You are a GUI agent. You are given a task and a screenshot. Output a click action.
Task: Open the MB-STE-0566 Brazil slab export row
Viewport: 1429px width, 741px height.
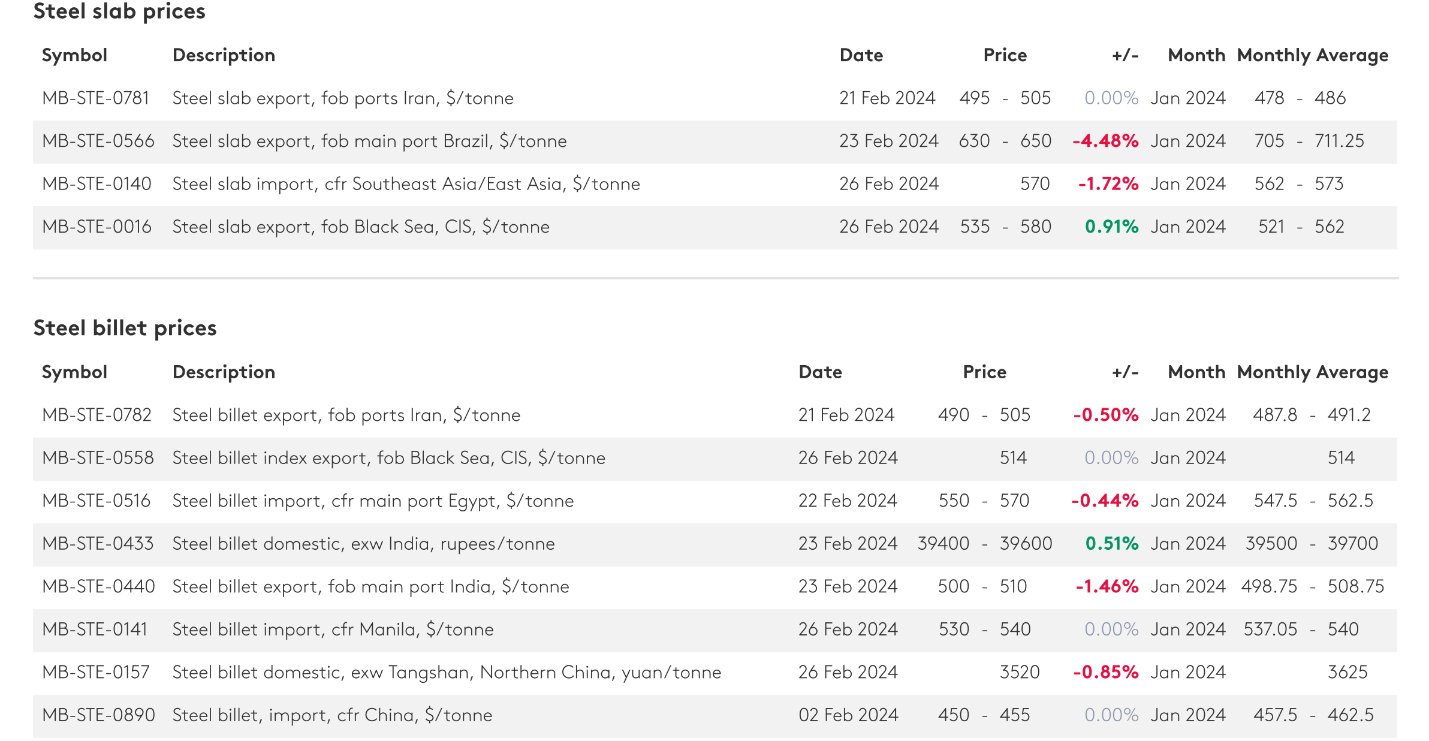coord(715,141)
